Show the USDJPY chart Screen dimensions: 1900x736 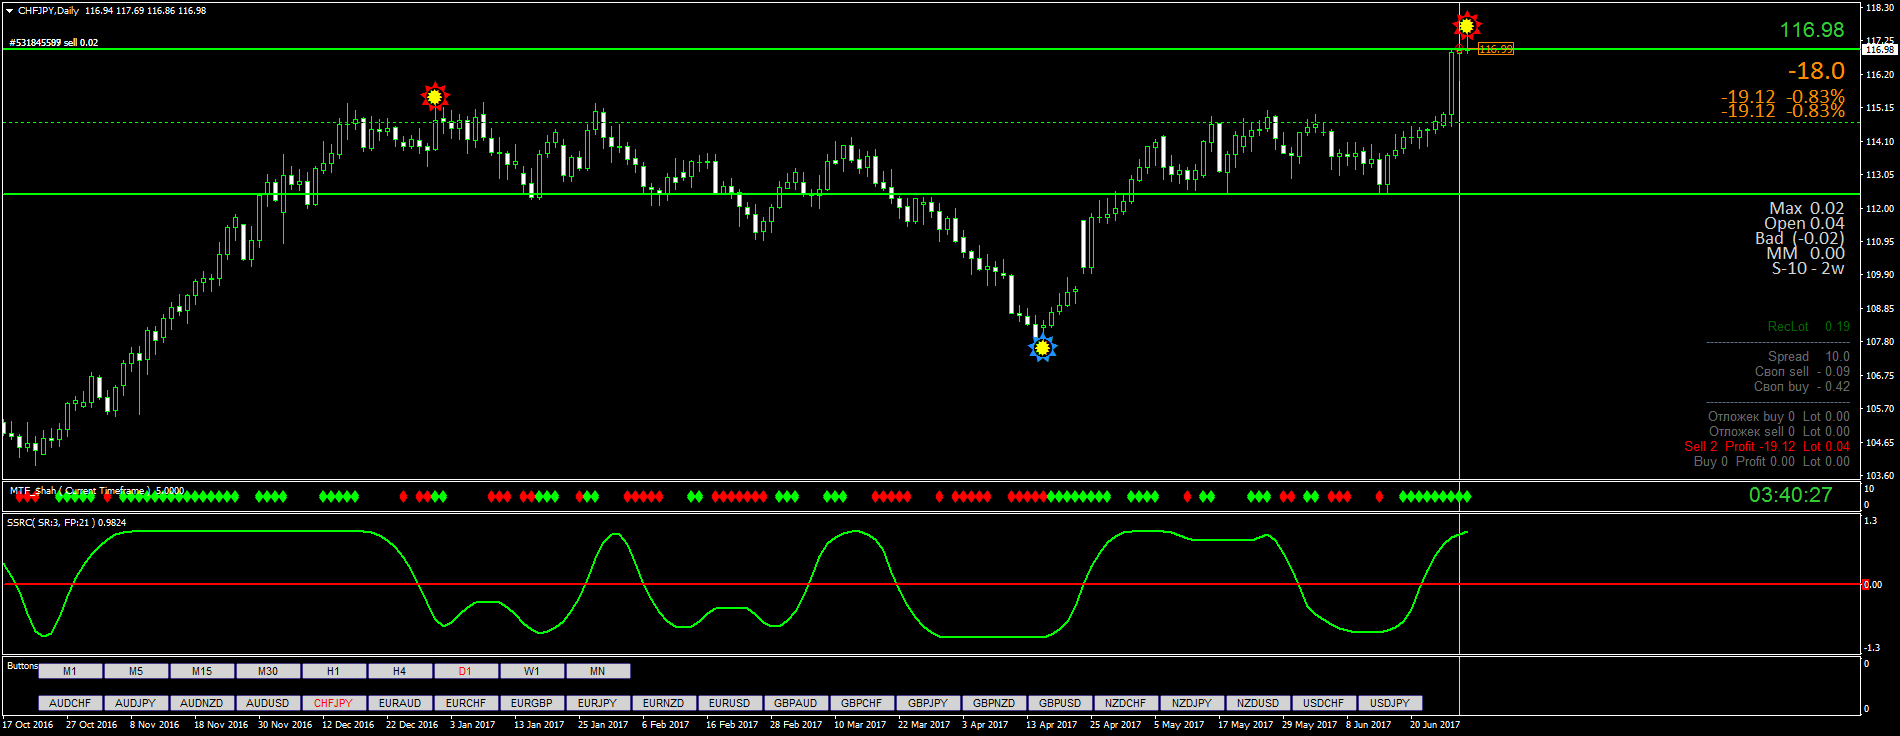click(x=1390, y=703)
